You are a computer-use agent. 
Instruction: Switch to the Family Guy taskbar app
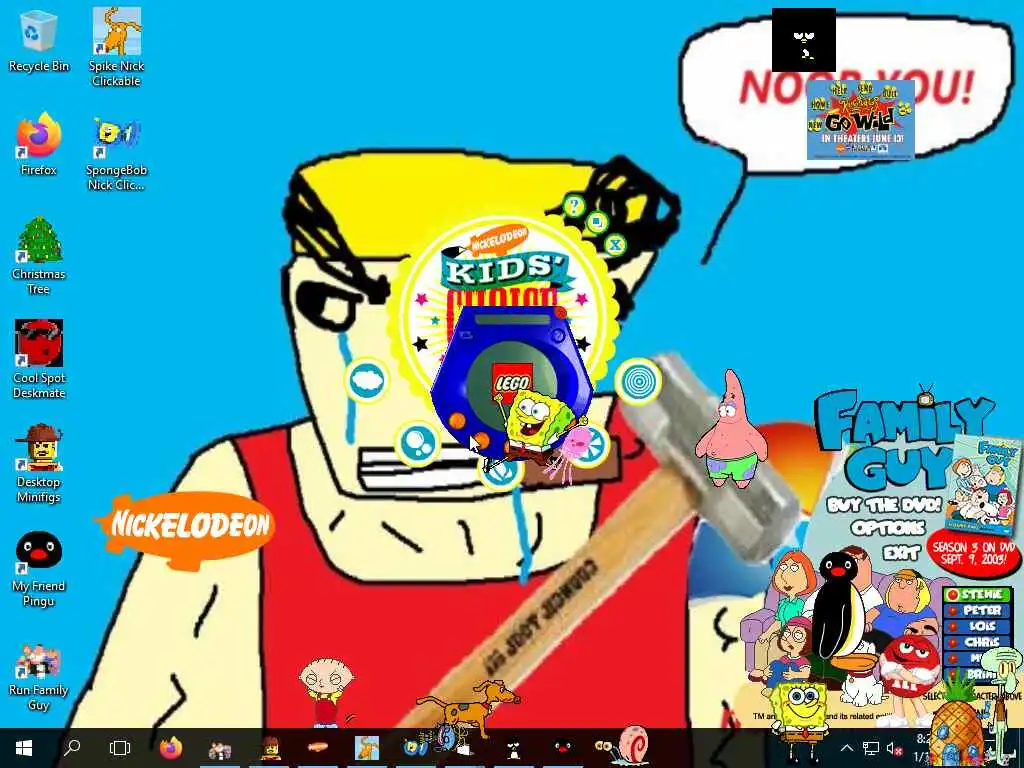tap(220, 748)
